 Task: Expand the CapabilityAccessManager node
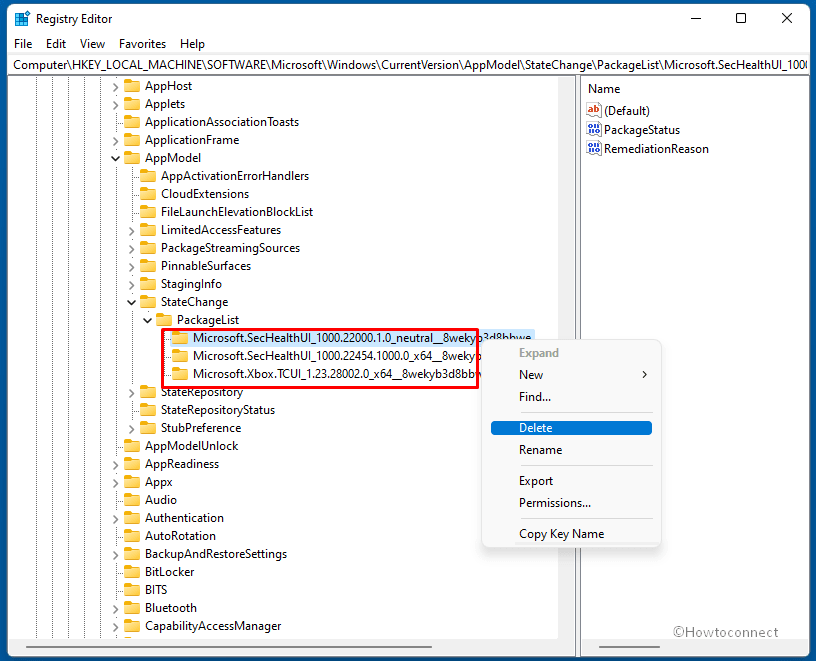click(x=116, y=627)
